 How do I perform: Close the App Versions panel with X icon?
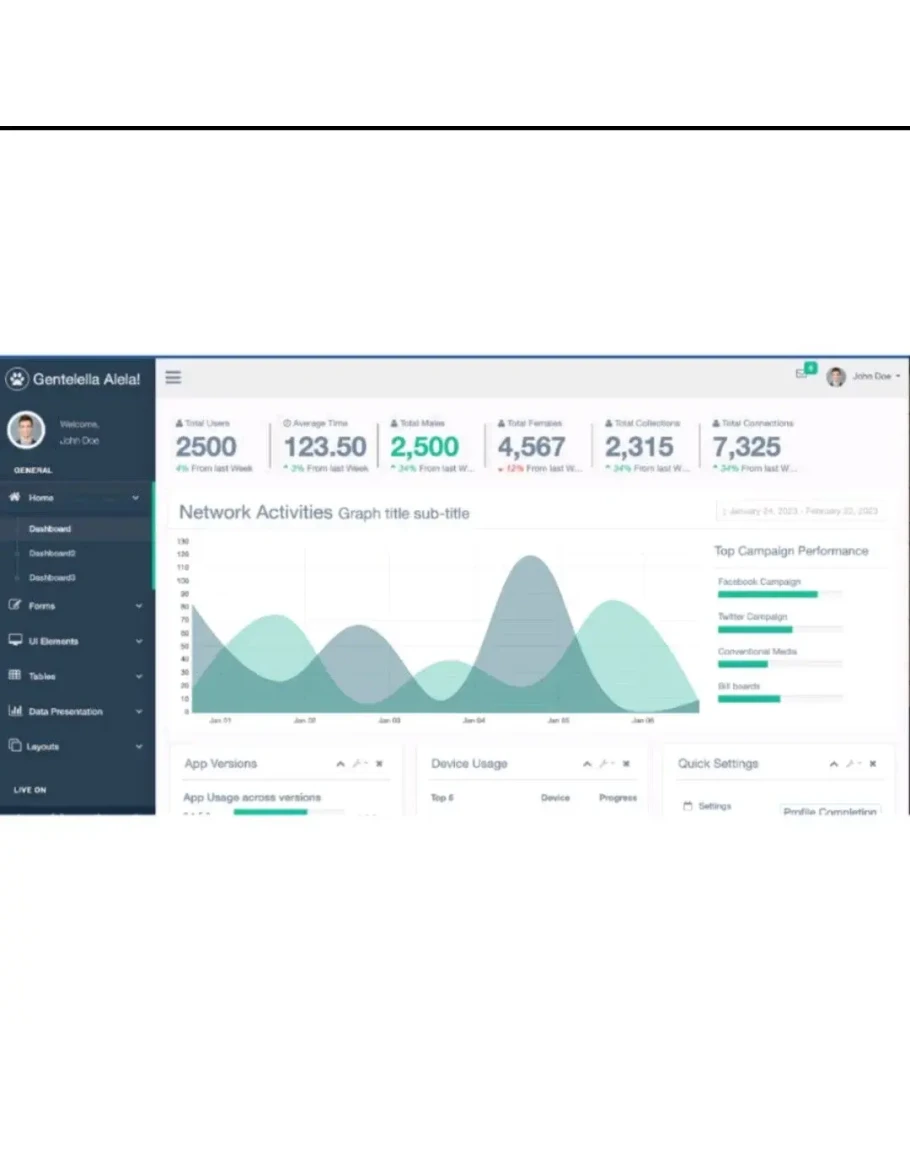[379, 764]
